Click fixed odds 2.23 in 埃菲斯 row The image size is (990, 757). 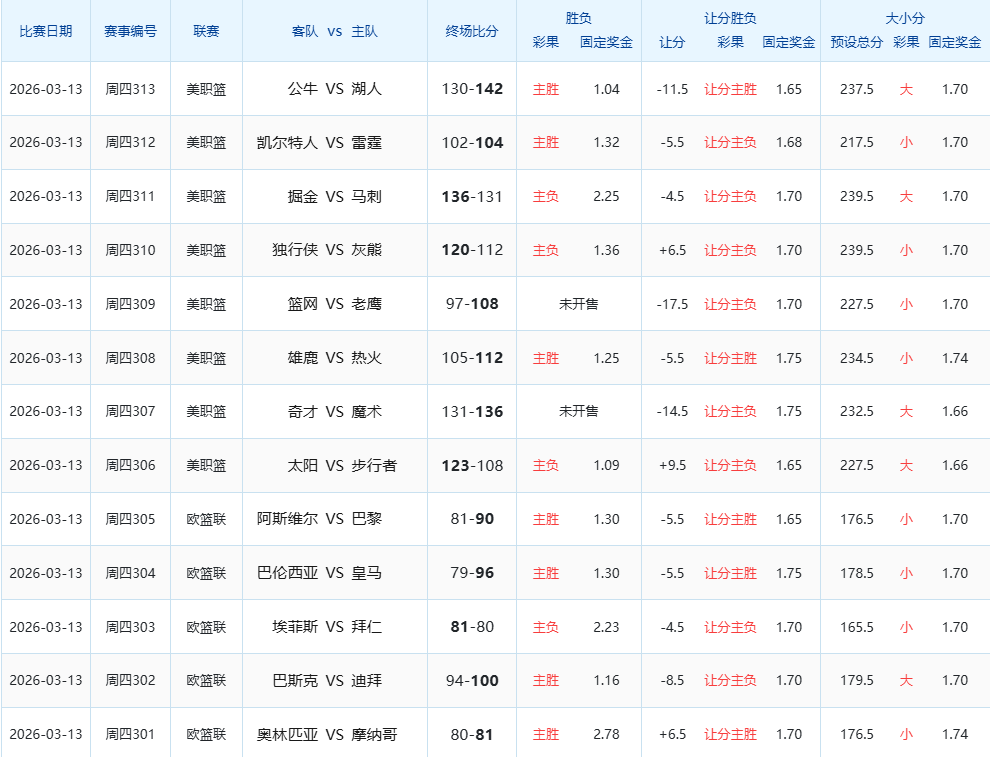pyautogui.click(x=606, y=628)
